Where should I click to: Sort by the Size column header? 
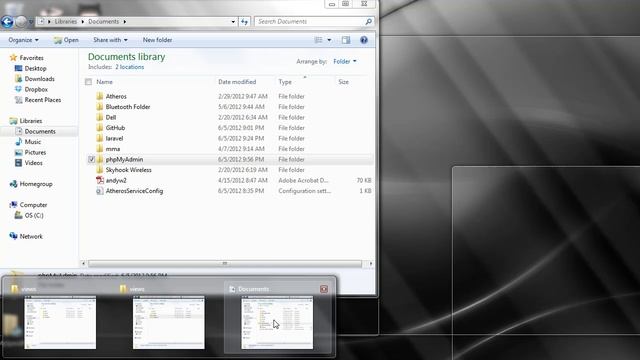click(x=343, y=82)
